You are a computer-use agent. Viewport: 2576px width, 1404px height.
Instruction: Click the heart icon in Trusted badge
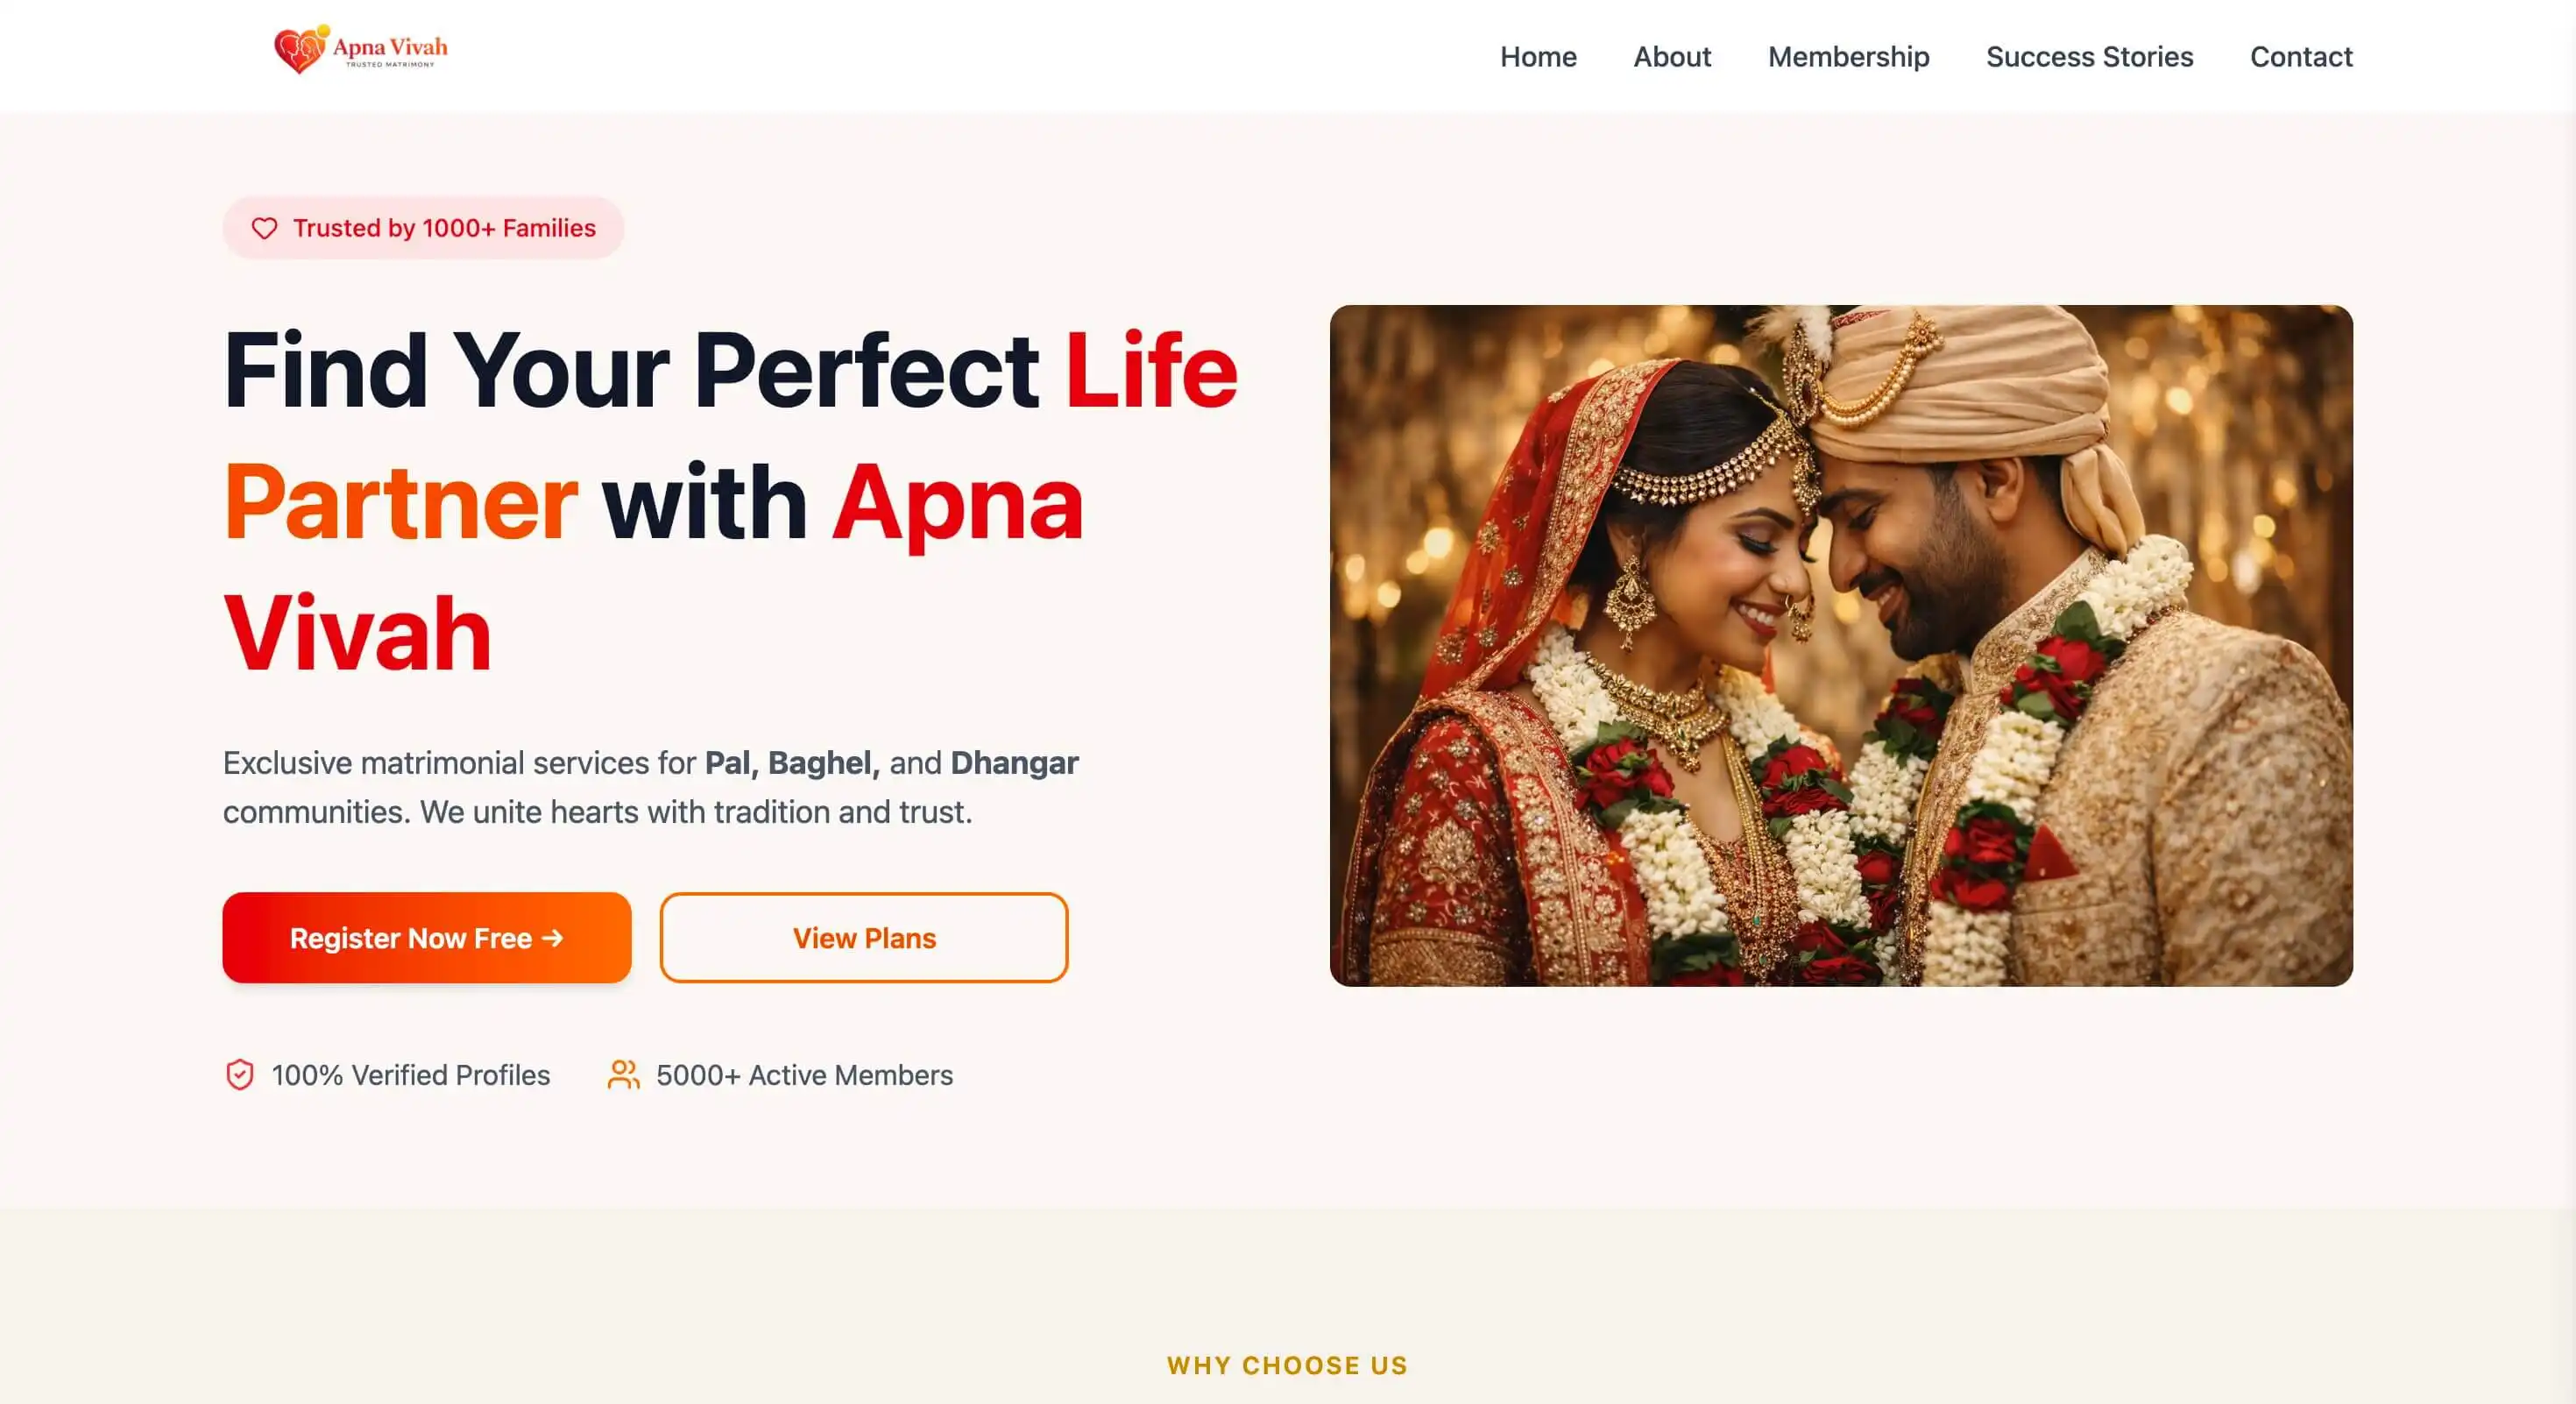pos(264,229)
